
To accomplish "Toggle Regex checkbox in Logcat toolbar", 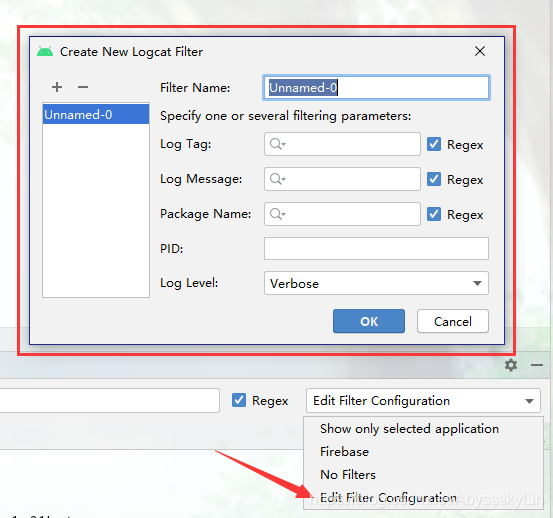I will tap(239, 400).
